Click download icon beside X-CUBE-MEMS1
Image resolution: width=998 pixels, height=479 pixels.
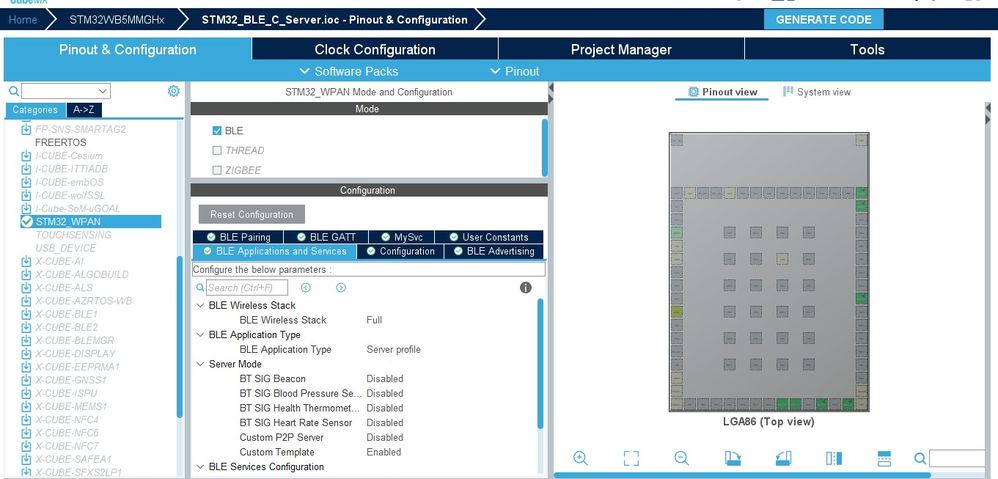[26, 406]
